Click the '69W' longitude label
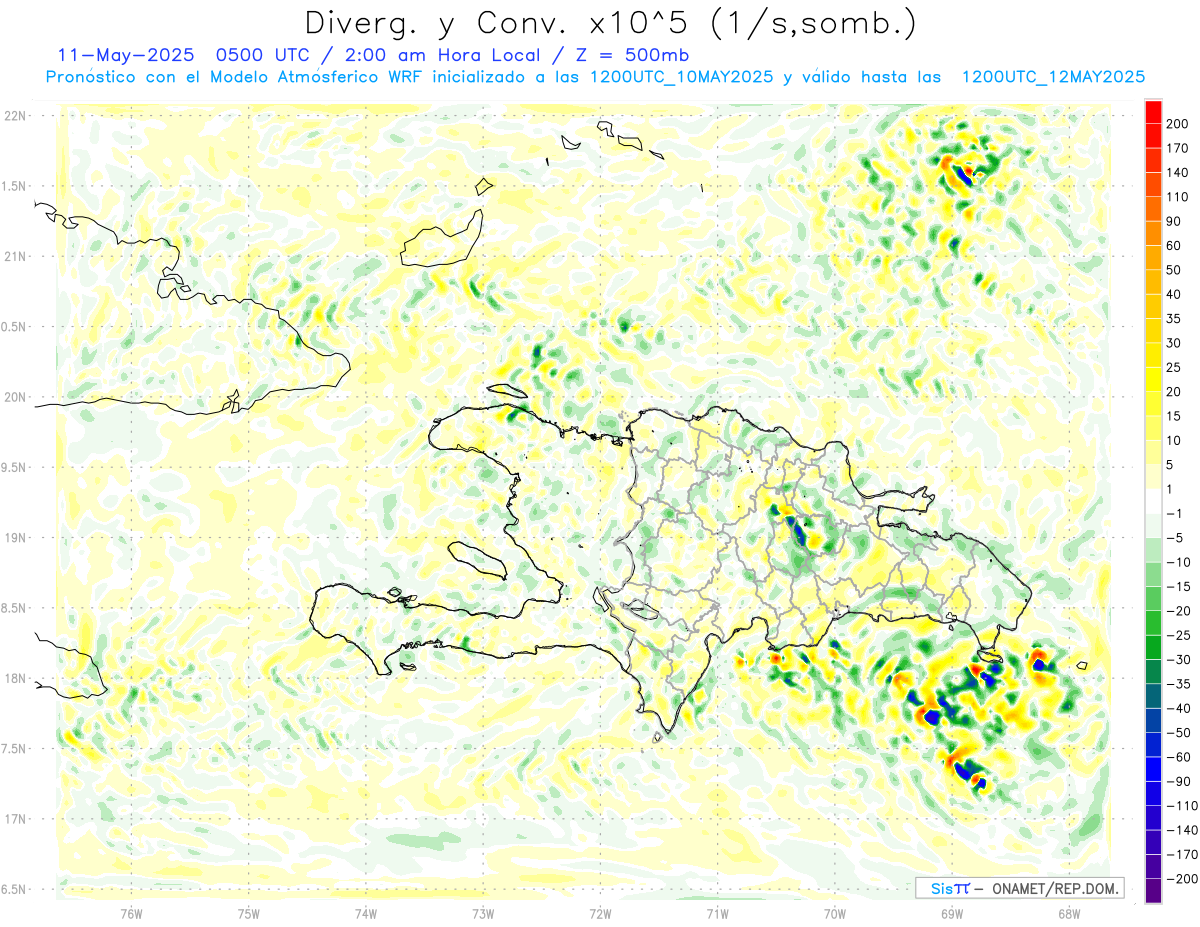 (951, 913)
